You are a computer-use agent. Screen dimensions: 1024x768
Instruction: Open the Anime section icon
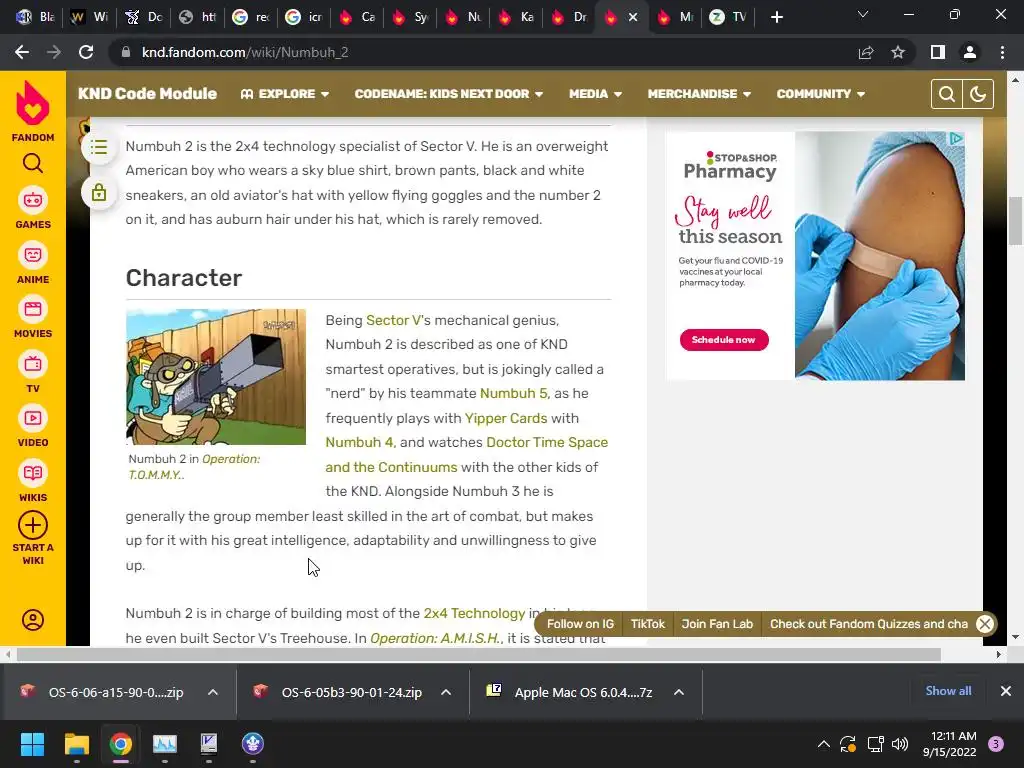(33, 255)
